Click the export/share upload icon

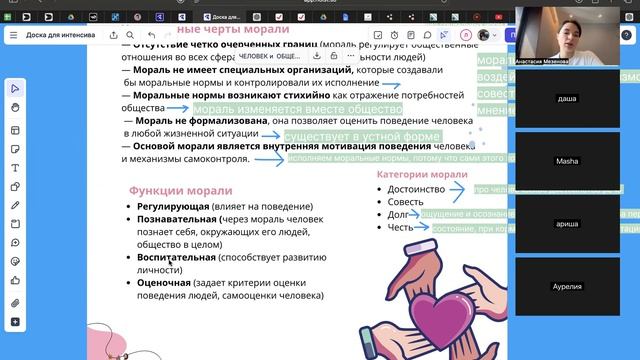click(x=113, y=35)
